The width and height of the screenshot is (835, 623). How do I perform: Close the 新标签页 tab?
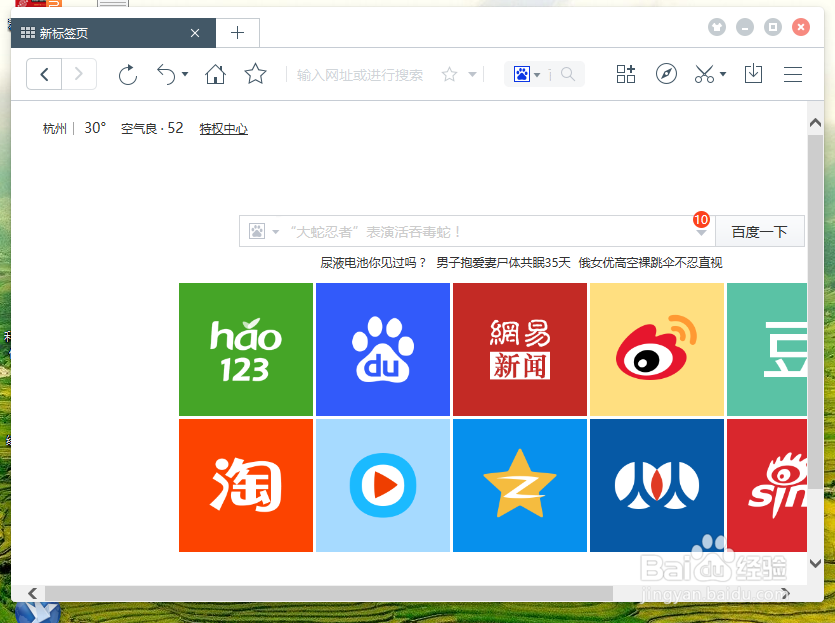[x=195, y=33]
